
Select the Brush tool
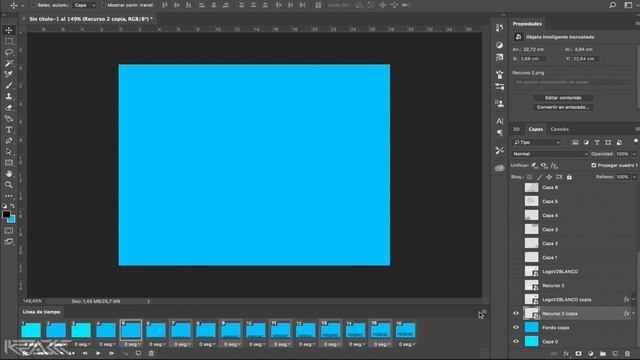point(9,85)
